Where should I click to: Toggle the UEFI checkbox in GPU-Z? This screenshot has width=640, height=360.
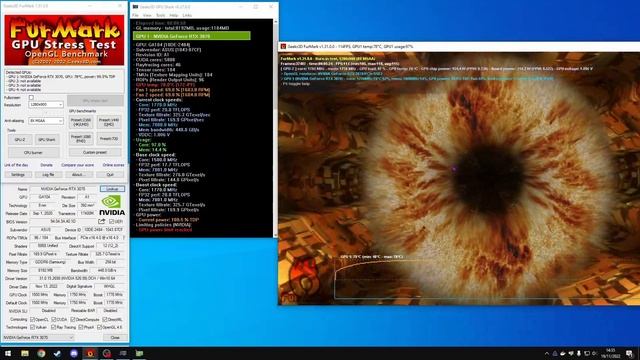click(111, 222)
